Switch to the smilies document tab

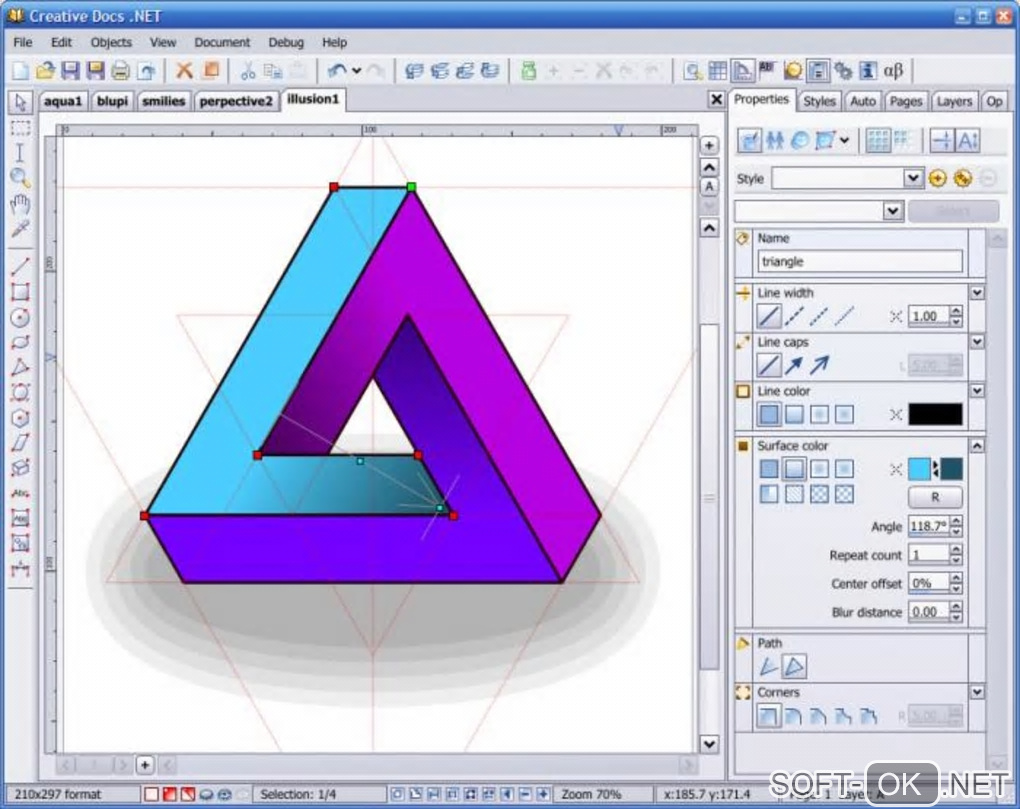point(163,101)
